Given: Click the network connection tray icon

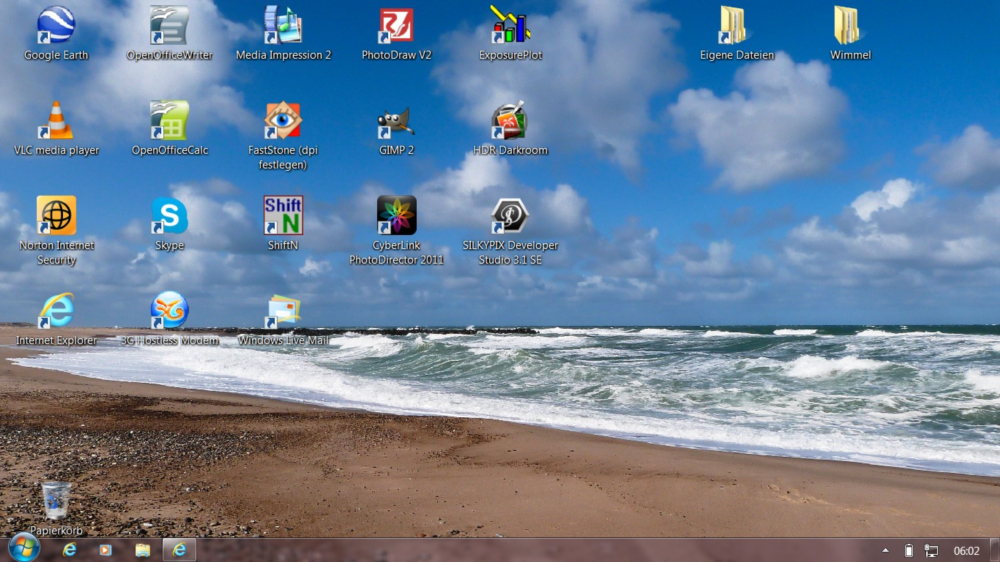Looking at the screenshot, I should click(932, 550).
